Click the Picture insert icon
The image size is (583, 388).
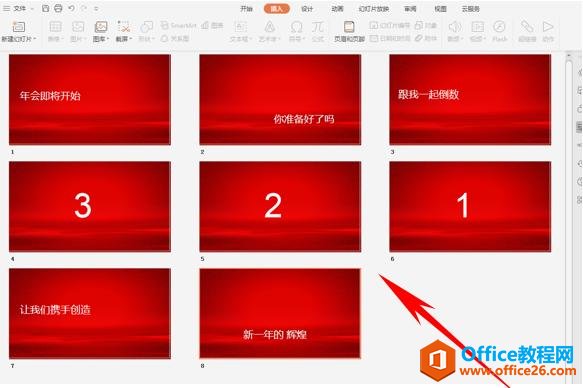coord(78,27)
